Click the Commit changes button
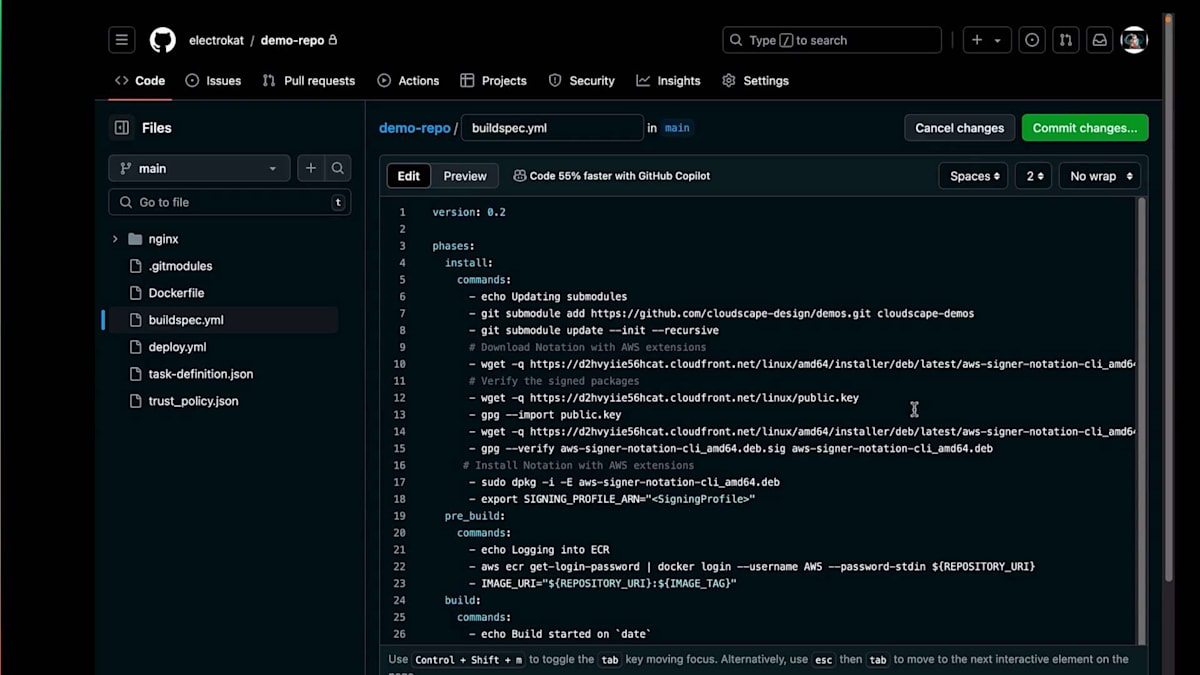Image resolution: width=1200 pixels, height=675 pixels. point(1085,128)
